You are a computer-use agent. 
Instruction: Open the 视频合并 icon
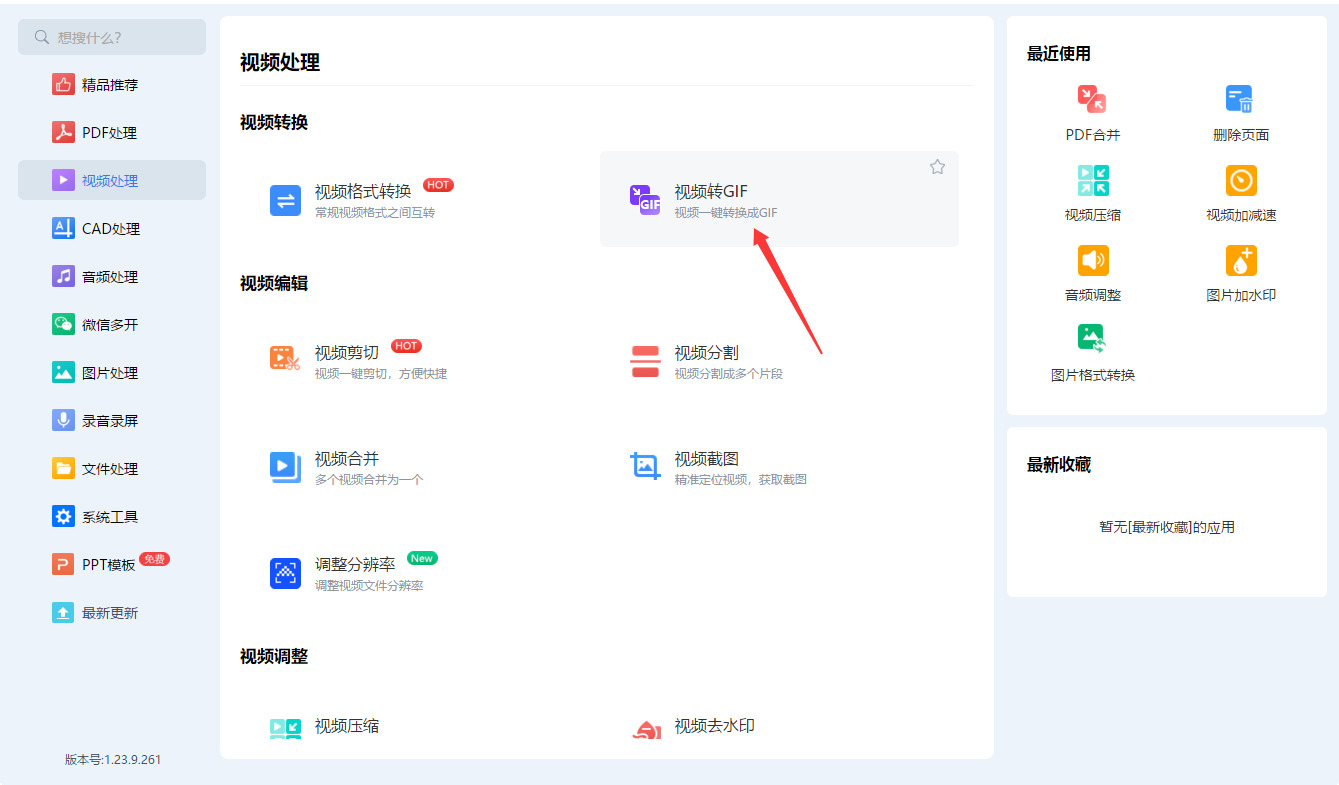pyautogui.click(x=286, y=468)
